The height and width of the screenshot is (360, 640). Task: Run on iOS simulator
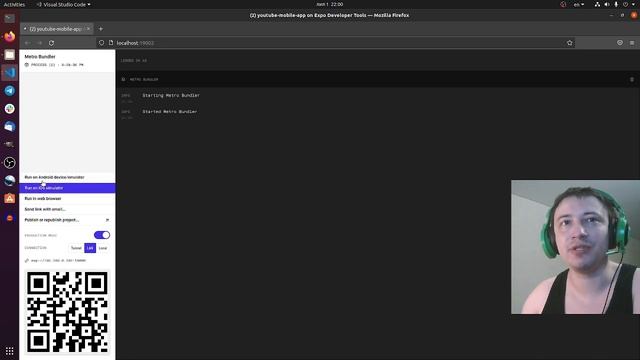pos(67,188)
